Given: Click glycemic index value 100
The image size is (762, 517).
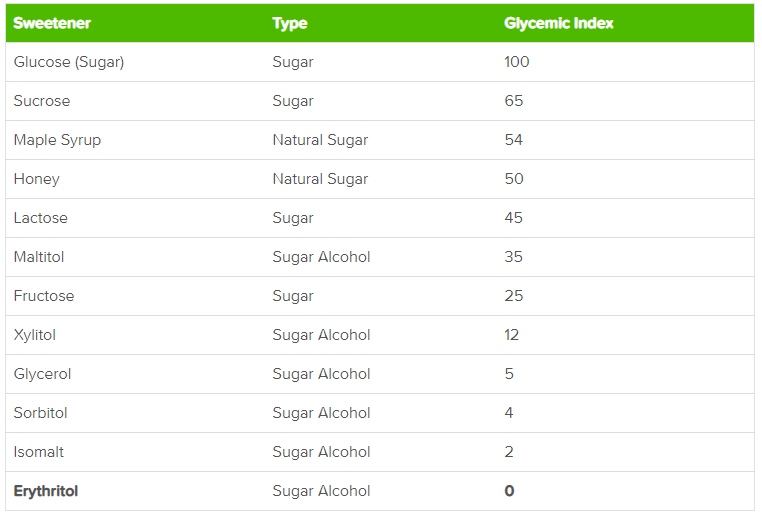Looking at the screenshot, I should coord(517,62).
